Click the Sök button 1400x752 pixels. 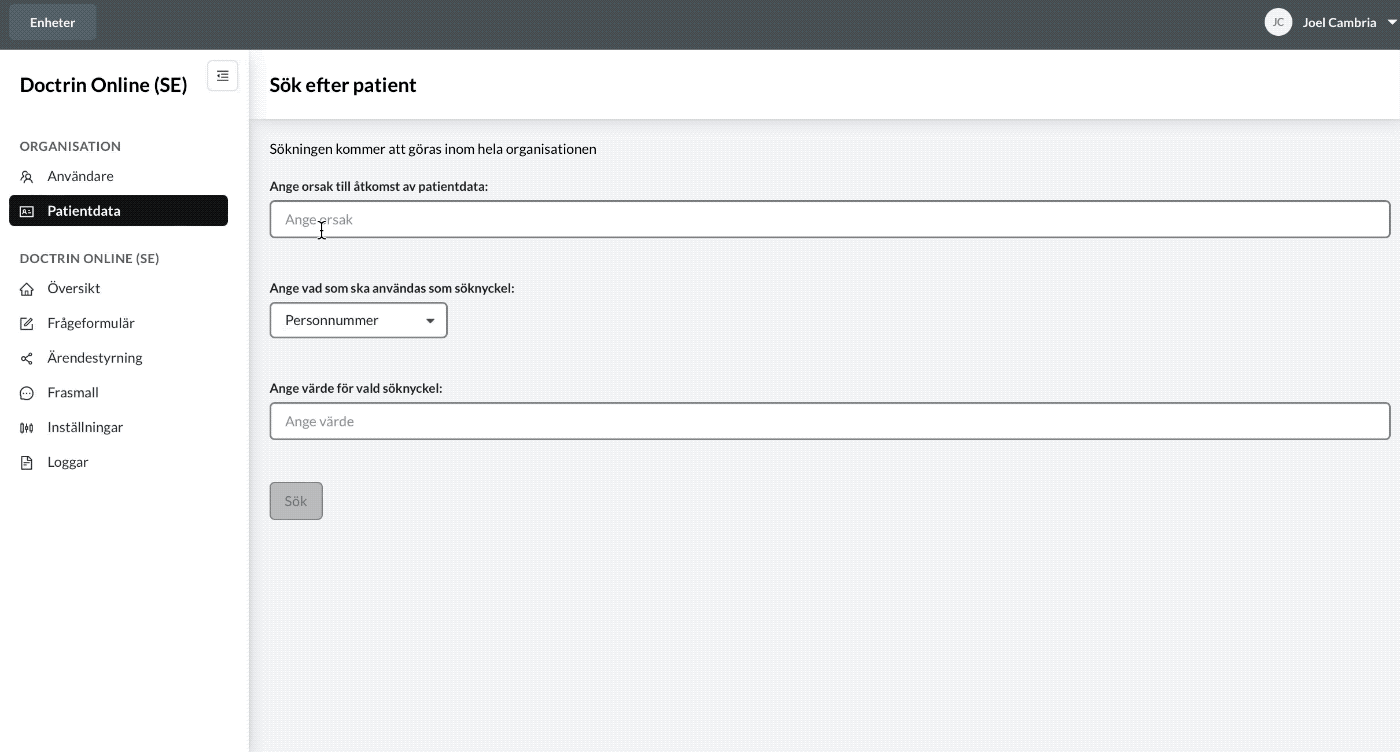point(296,501)
